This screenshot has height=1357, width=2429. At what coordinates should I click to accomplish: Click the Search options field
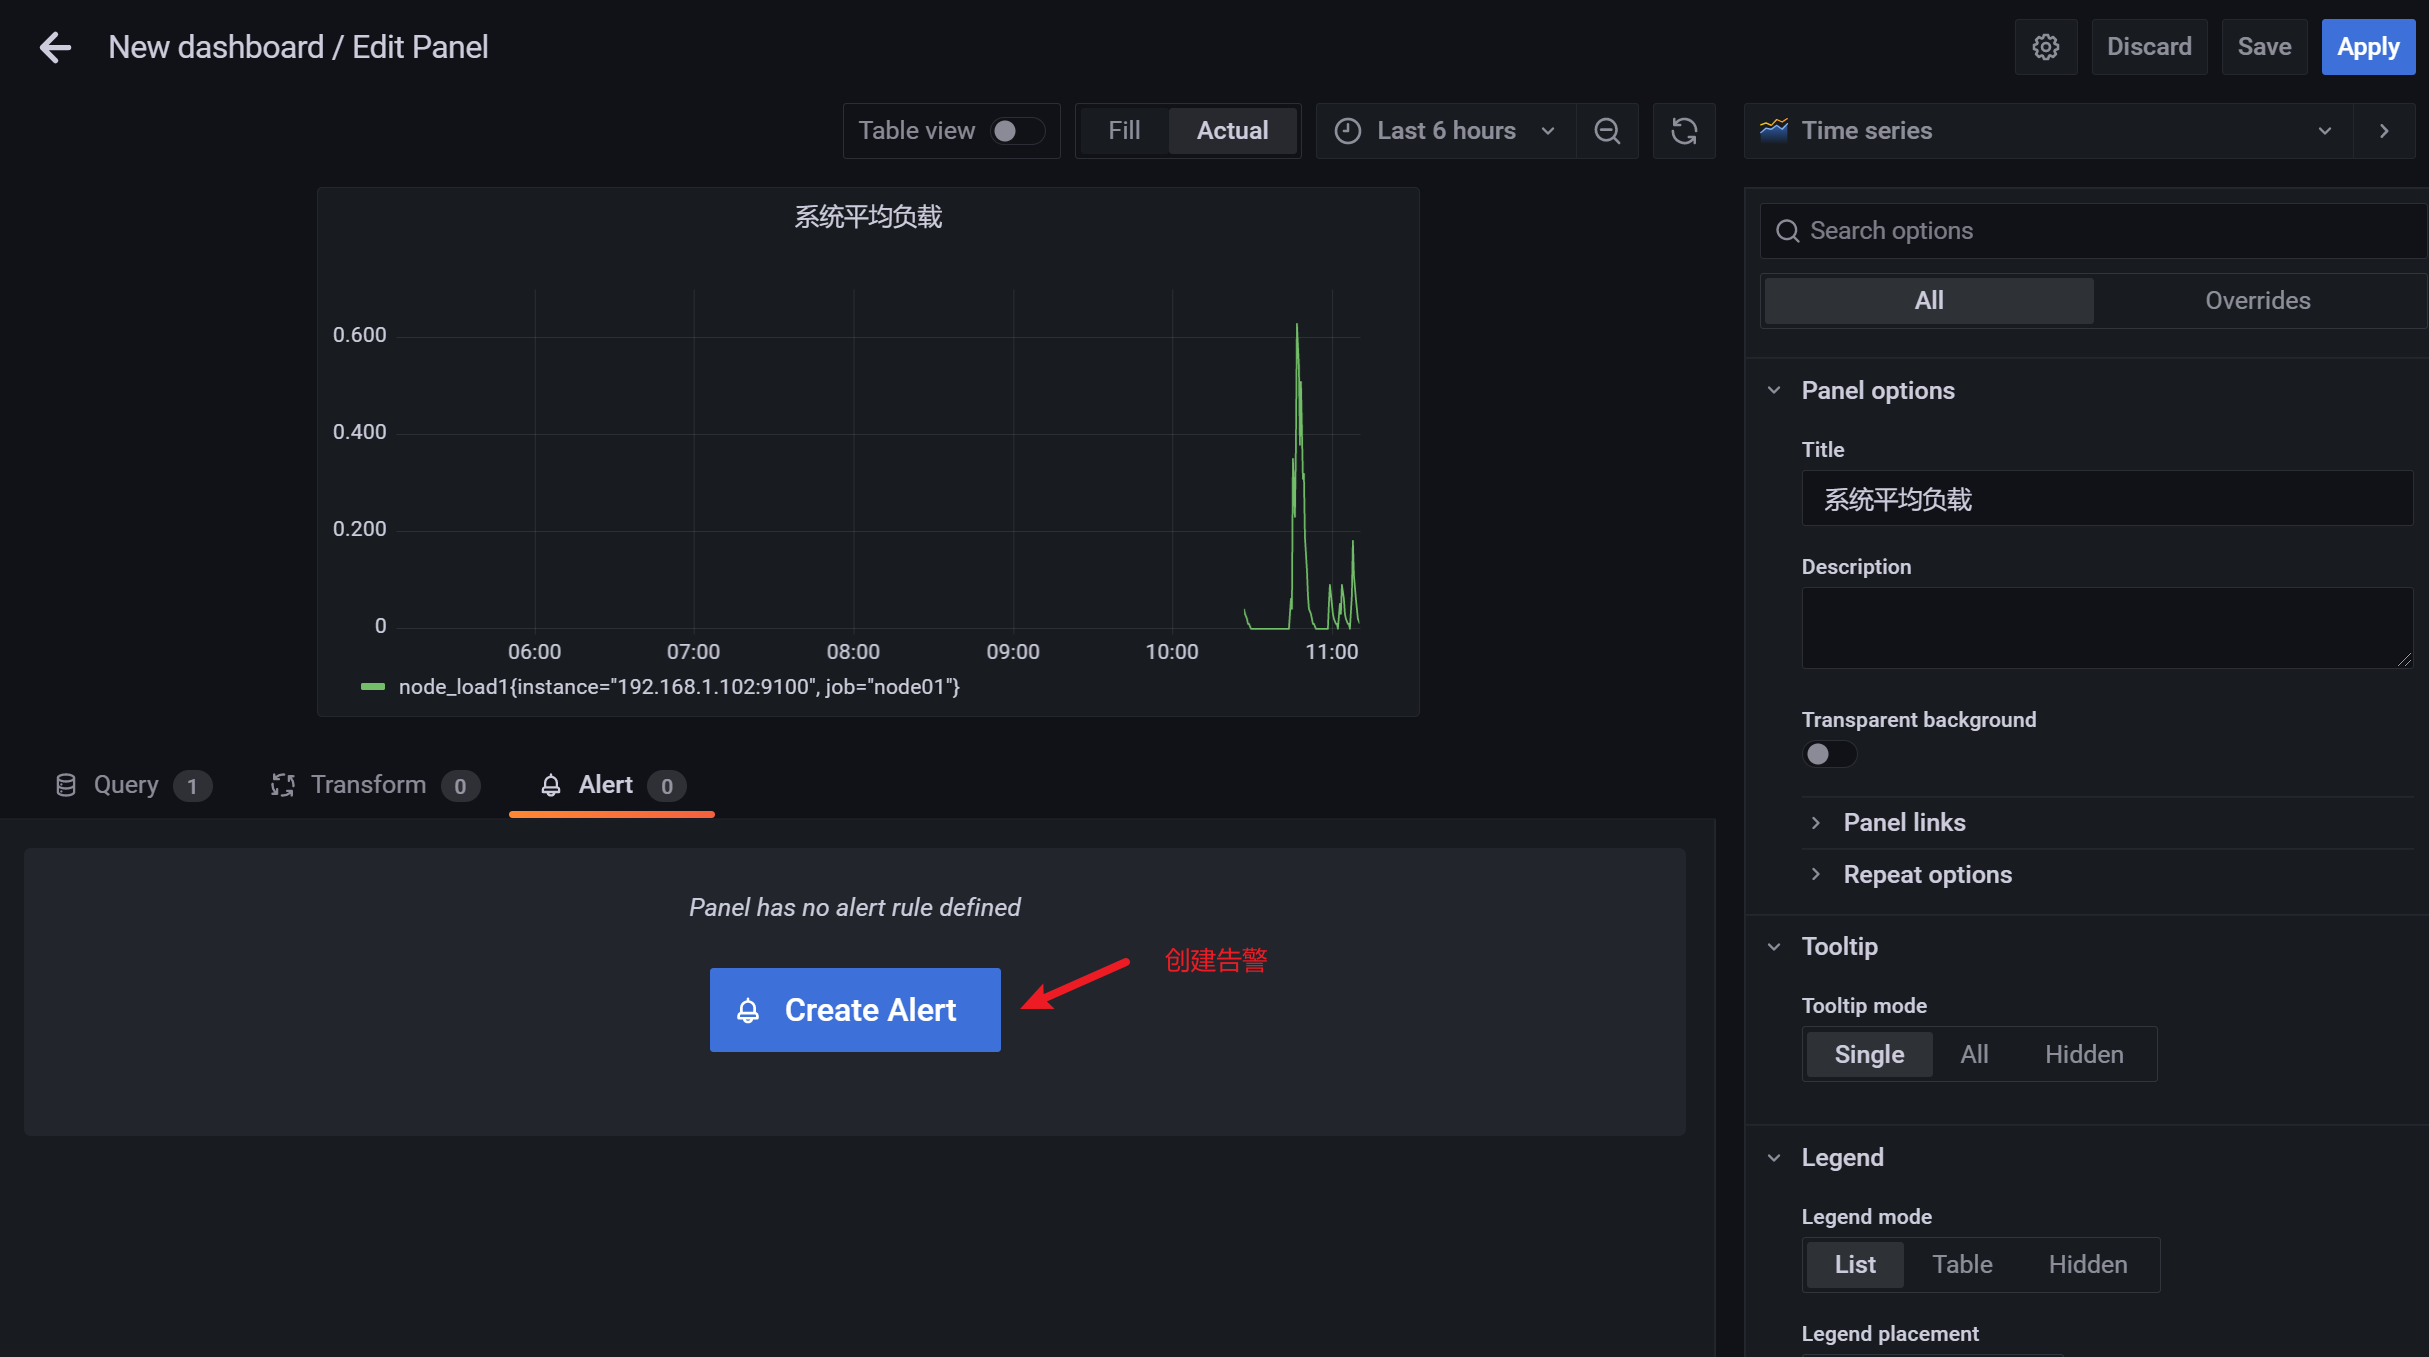click(2094, 231)
